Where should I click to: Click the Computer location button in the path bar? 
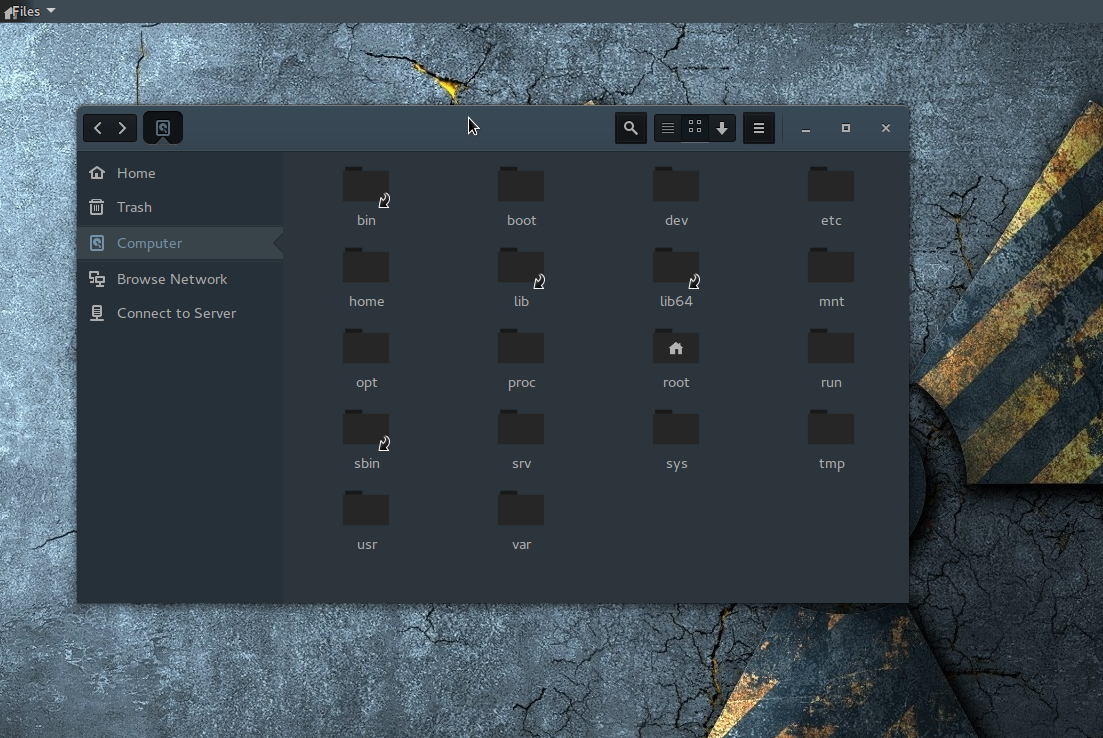[x=163, y=128]
